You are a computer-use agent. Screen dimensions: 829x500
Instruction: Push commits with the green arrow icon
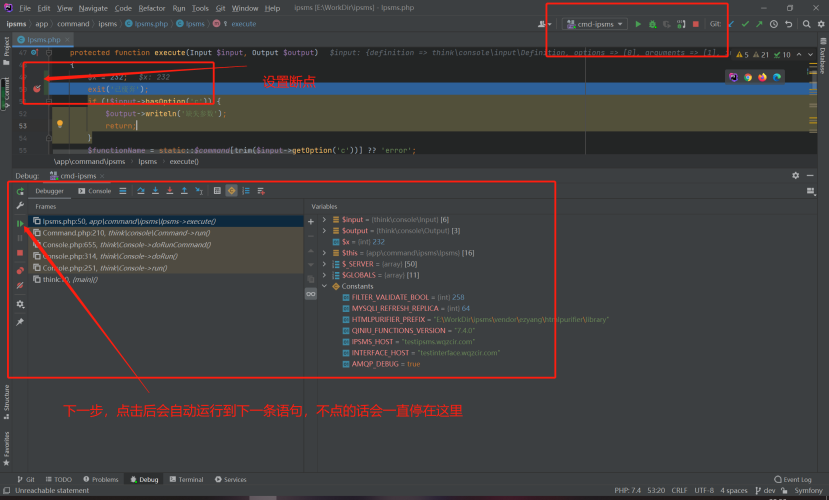pos(759,24)
